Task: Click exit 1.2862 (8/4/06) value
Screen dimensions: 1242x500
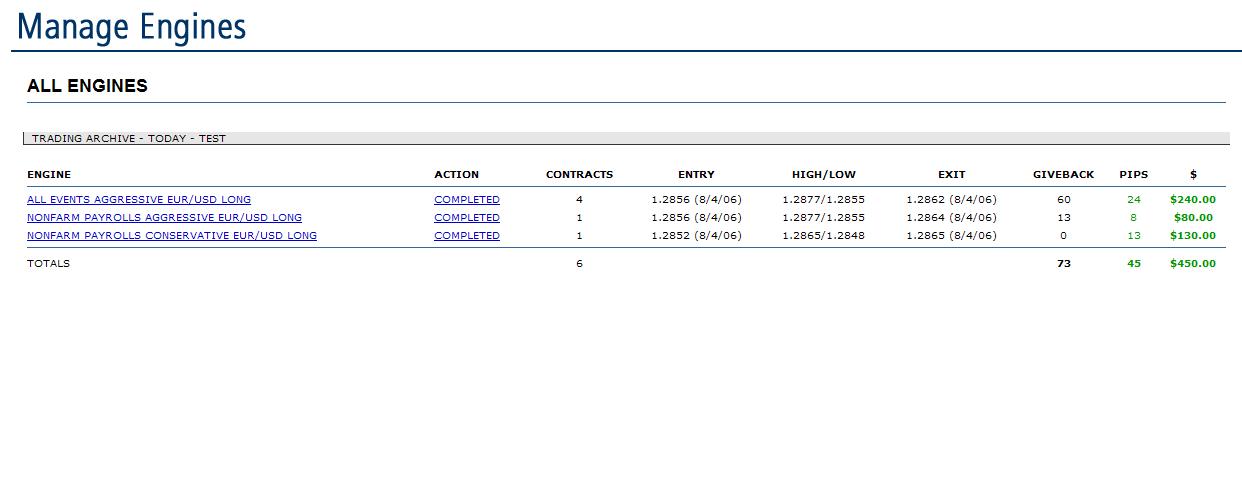Action: click(x=952, y=200)
